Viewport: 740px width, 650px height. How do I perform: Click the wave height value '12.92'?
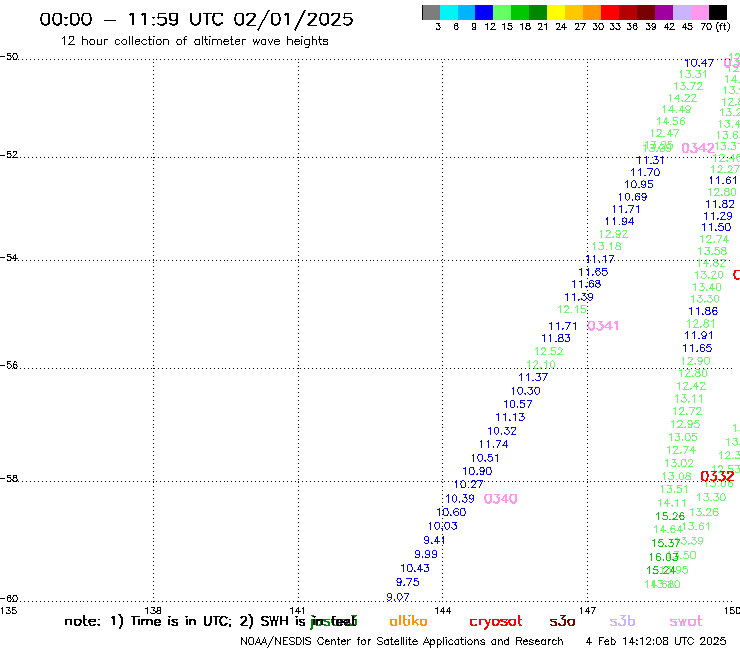pyautogui.click(x=614, y=234)
